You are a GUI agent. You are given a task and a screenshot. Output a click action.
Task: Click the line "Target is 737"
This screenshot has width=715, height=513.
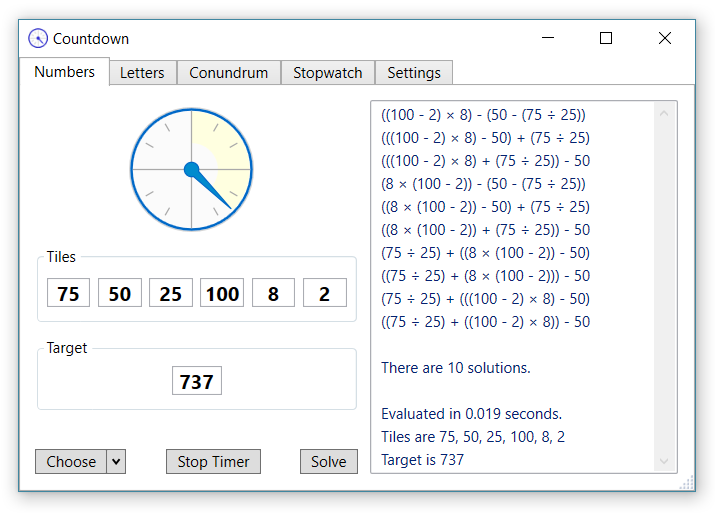422,460
